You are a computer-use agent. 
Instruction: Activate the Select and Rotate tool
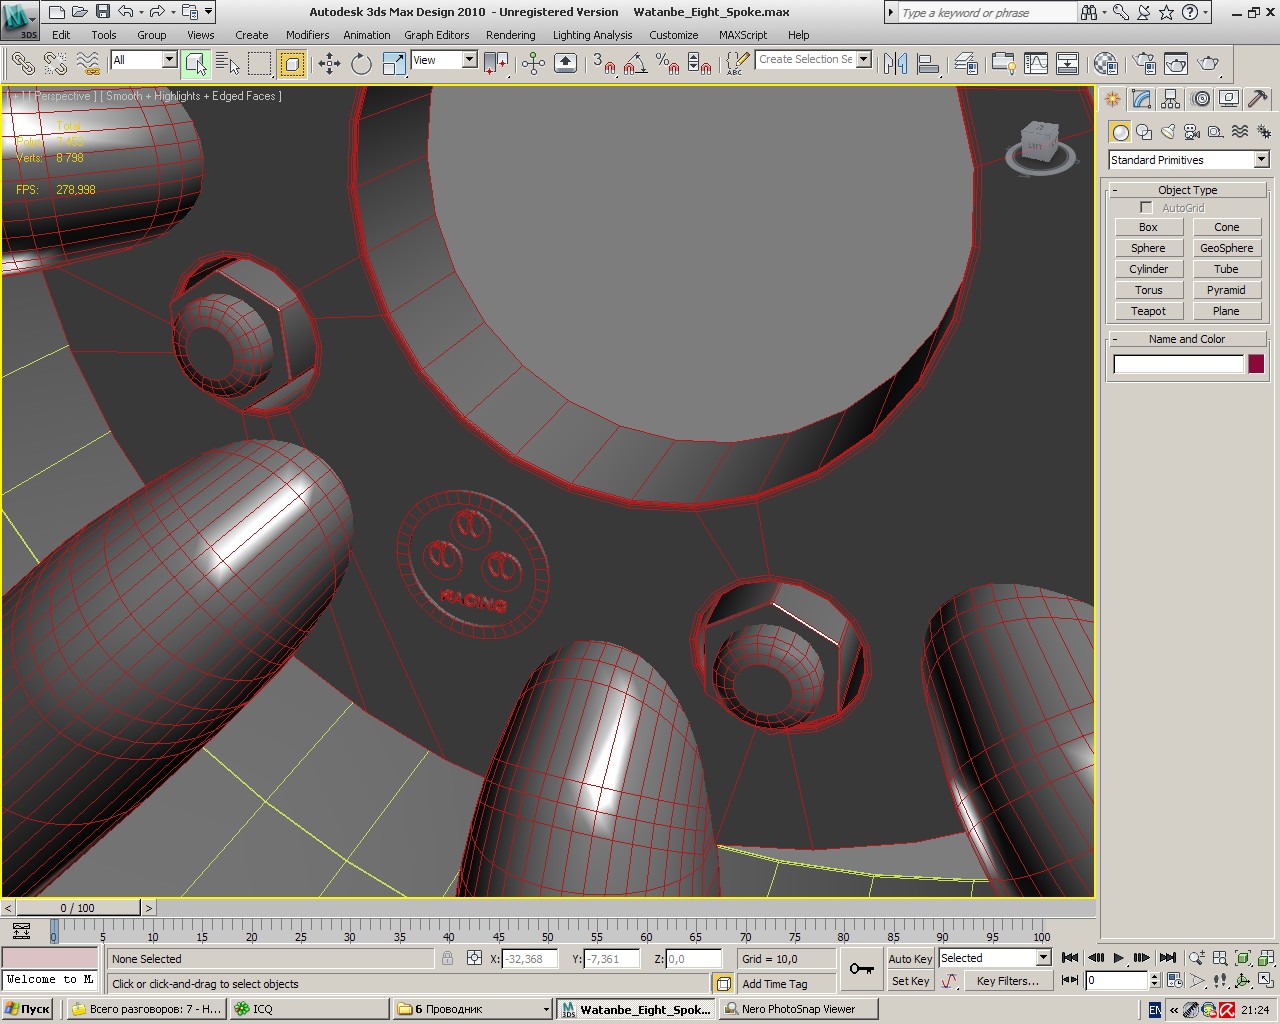(x=361, y=64)
